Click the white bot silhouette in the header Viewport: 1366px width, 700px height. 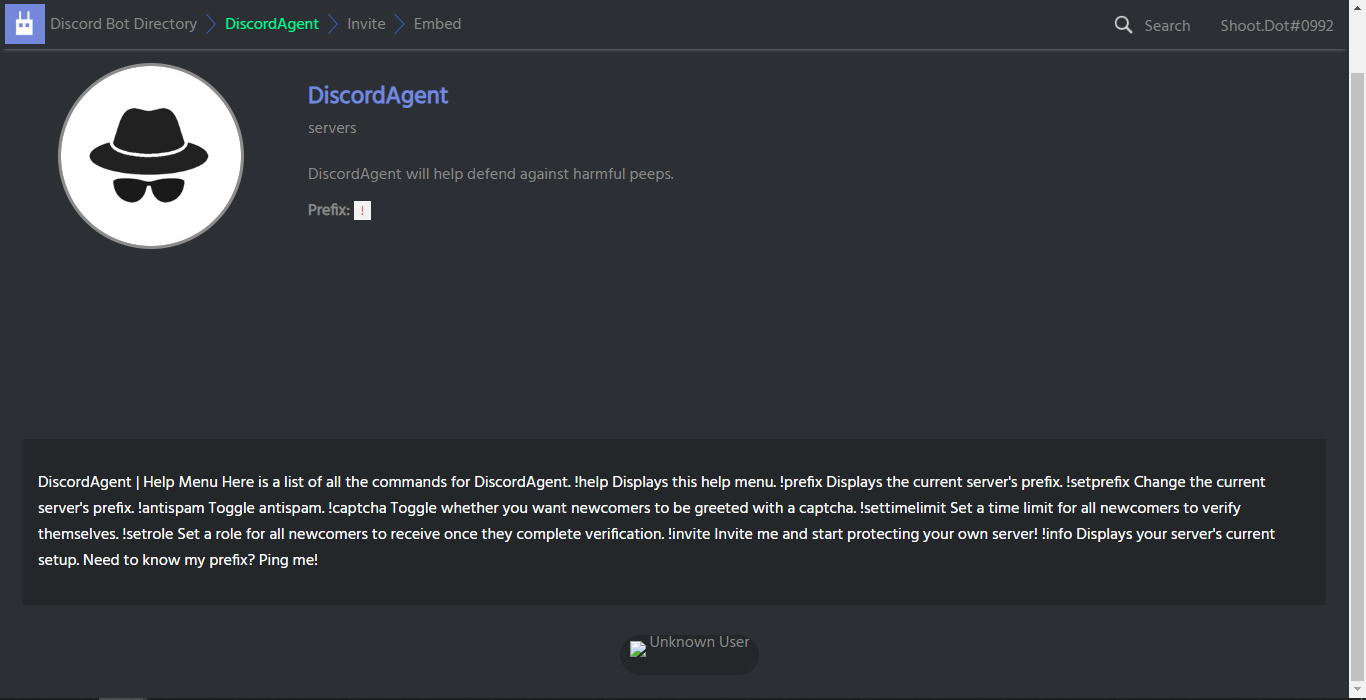24,22
